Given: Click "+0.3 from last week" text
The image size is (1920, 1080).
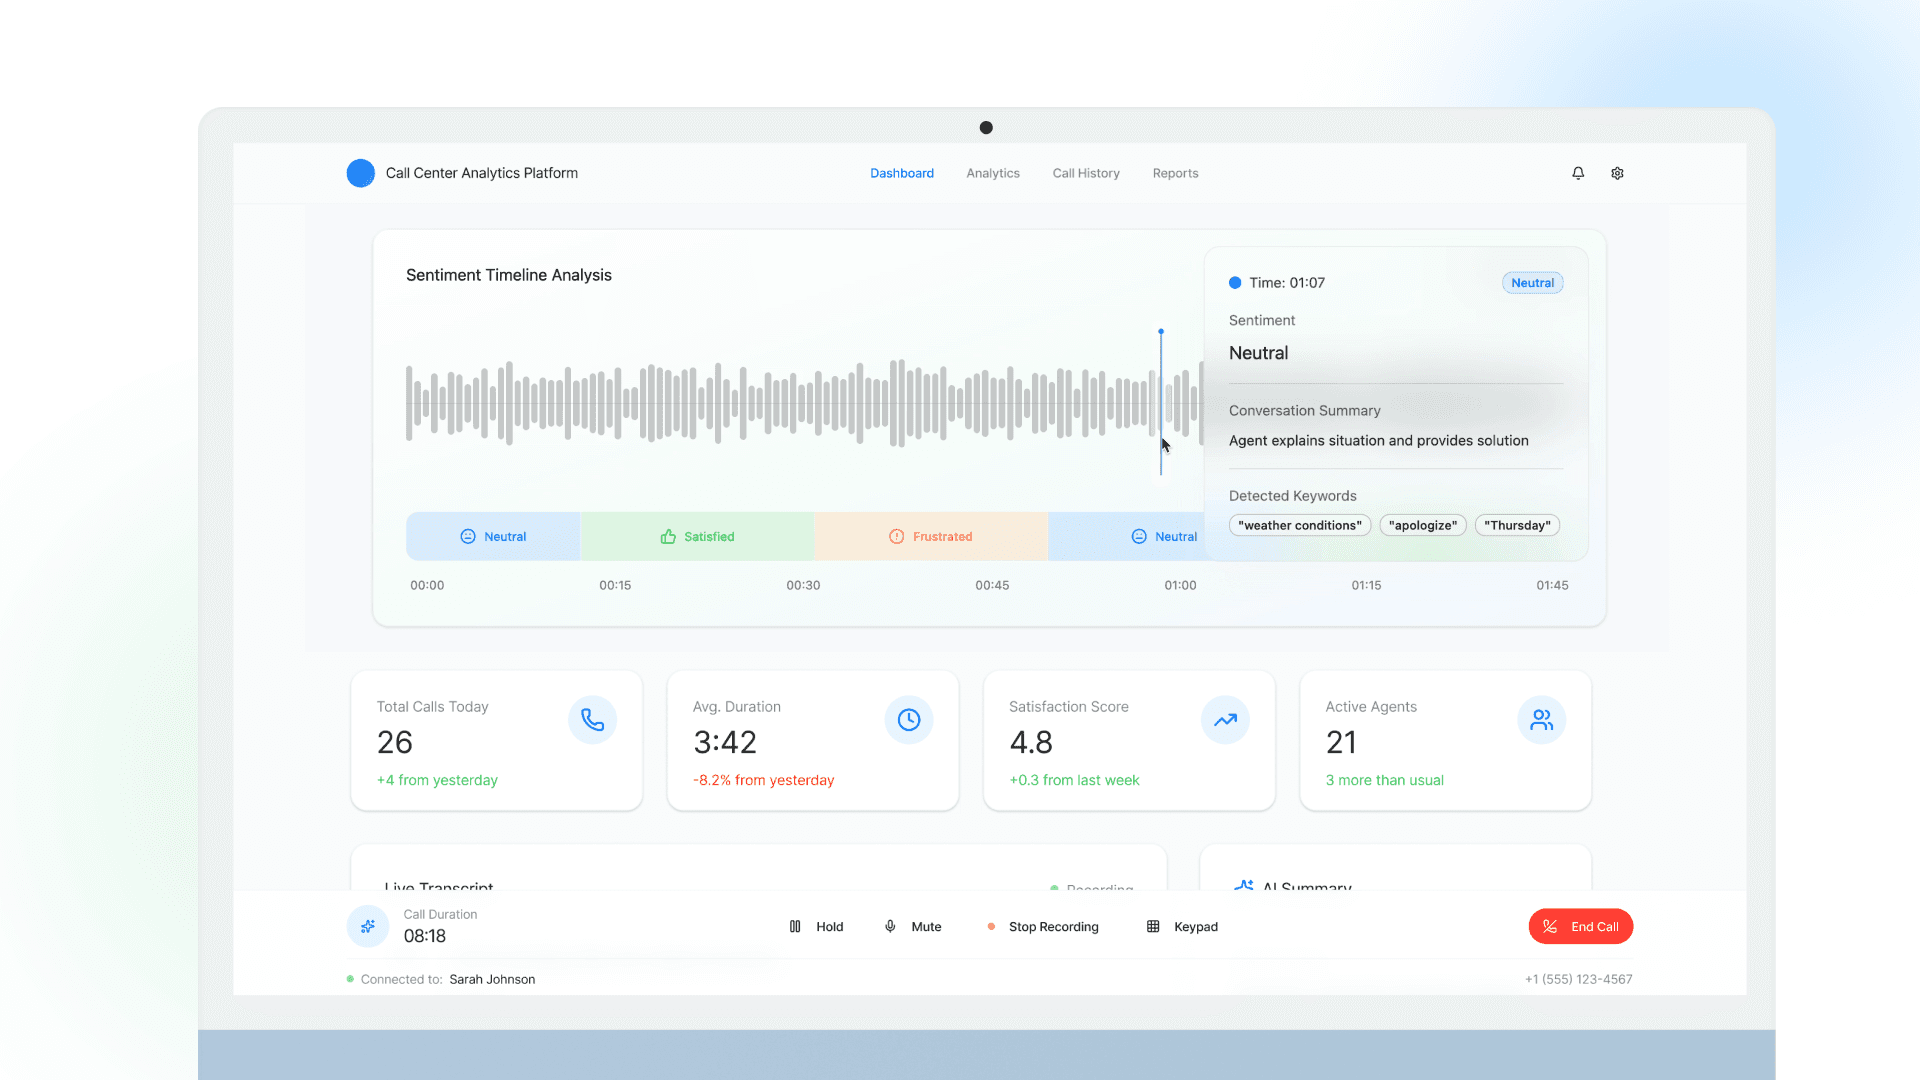Looking at the screenshot, I should click(x=1074, y=780).
